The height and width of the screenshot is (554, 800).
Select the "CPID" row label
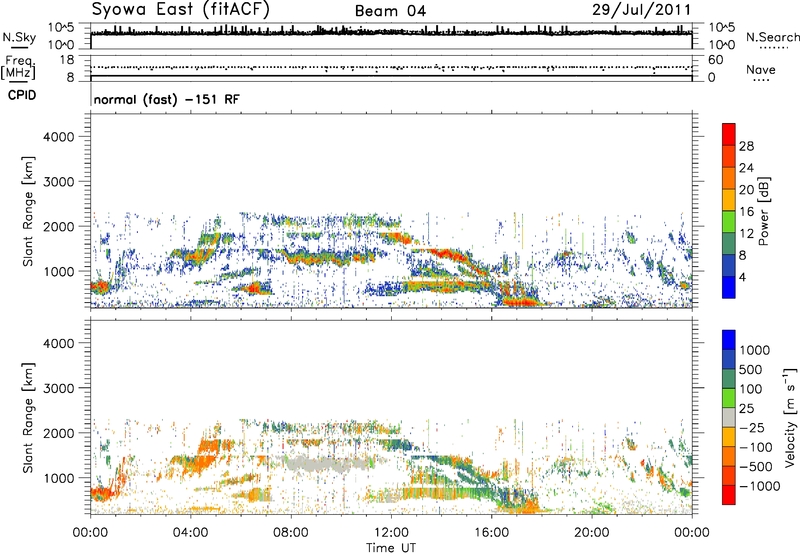pyautogui.click(x=22, y=95)
